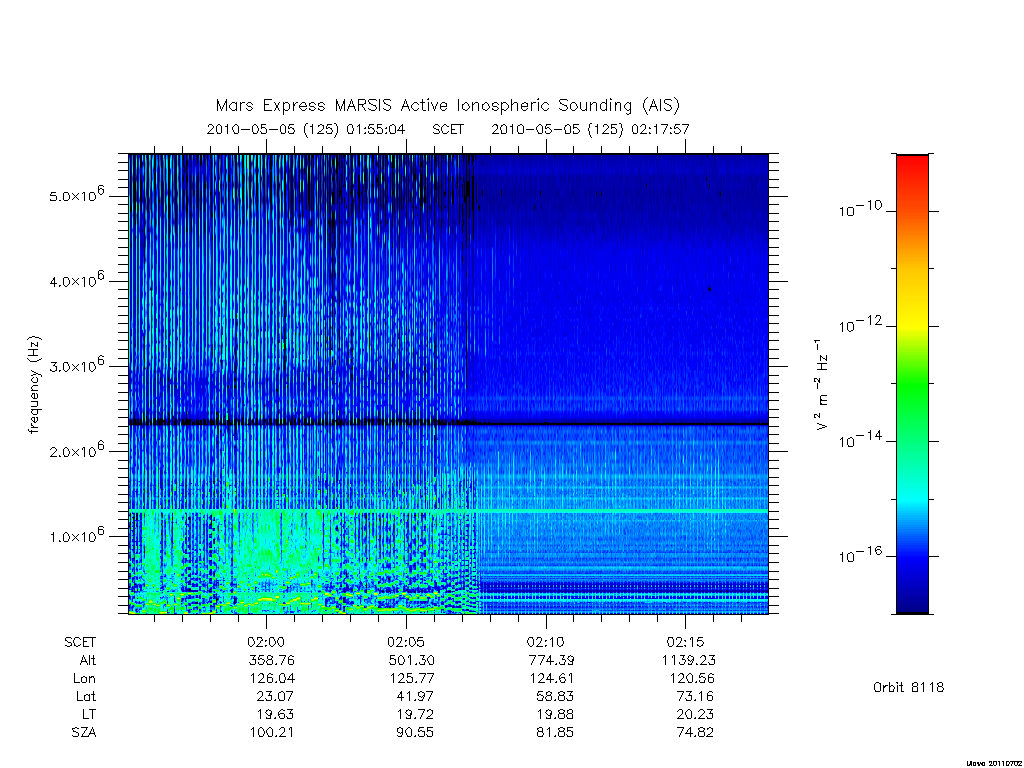
Task: Click the cyan horizontal line across the spectrogram
Action: point(449,510)
